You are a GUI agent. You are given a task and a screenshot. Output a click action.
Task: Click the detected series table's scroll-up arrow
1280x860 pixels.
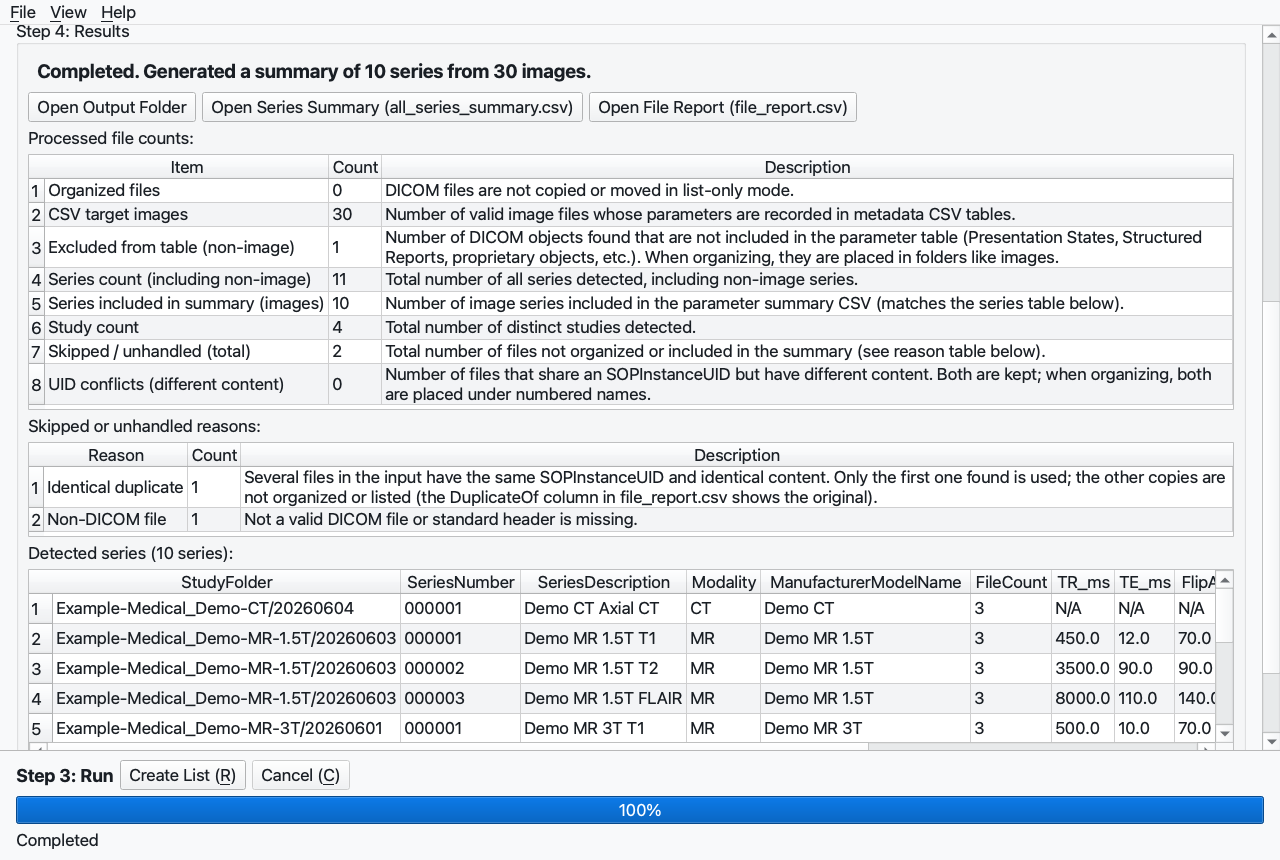coord(1225,579)
